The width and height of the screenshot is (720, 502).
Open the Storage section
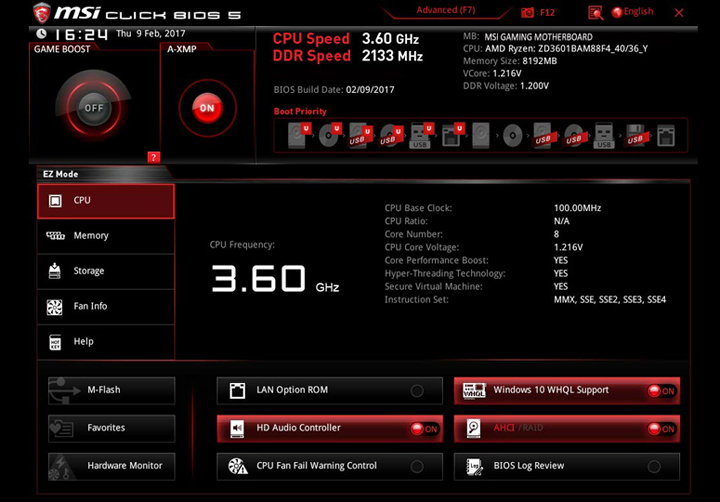click(106, 271)
